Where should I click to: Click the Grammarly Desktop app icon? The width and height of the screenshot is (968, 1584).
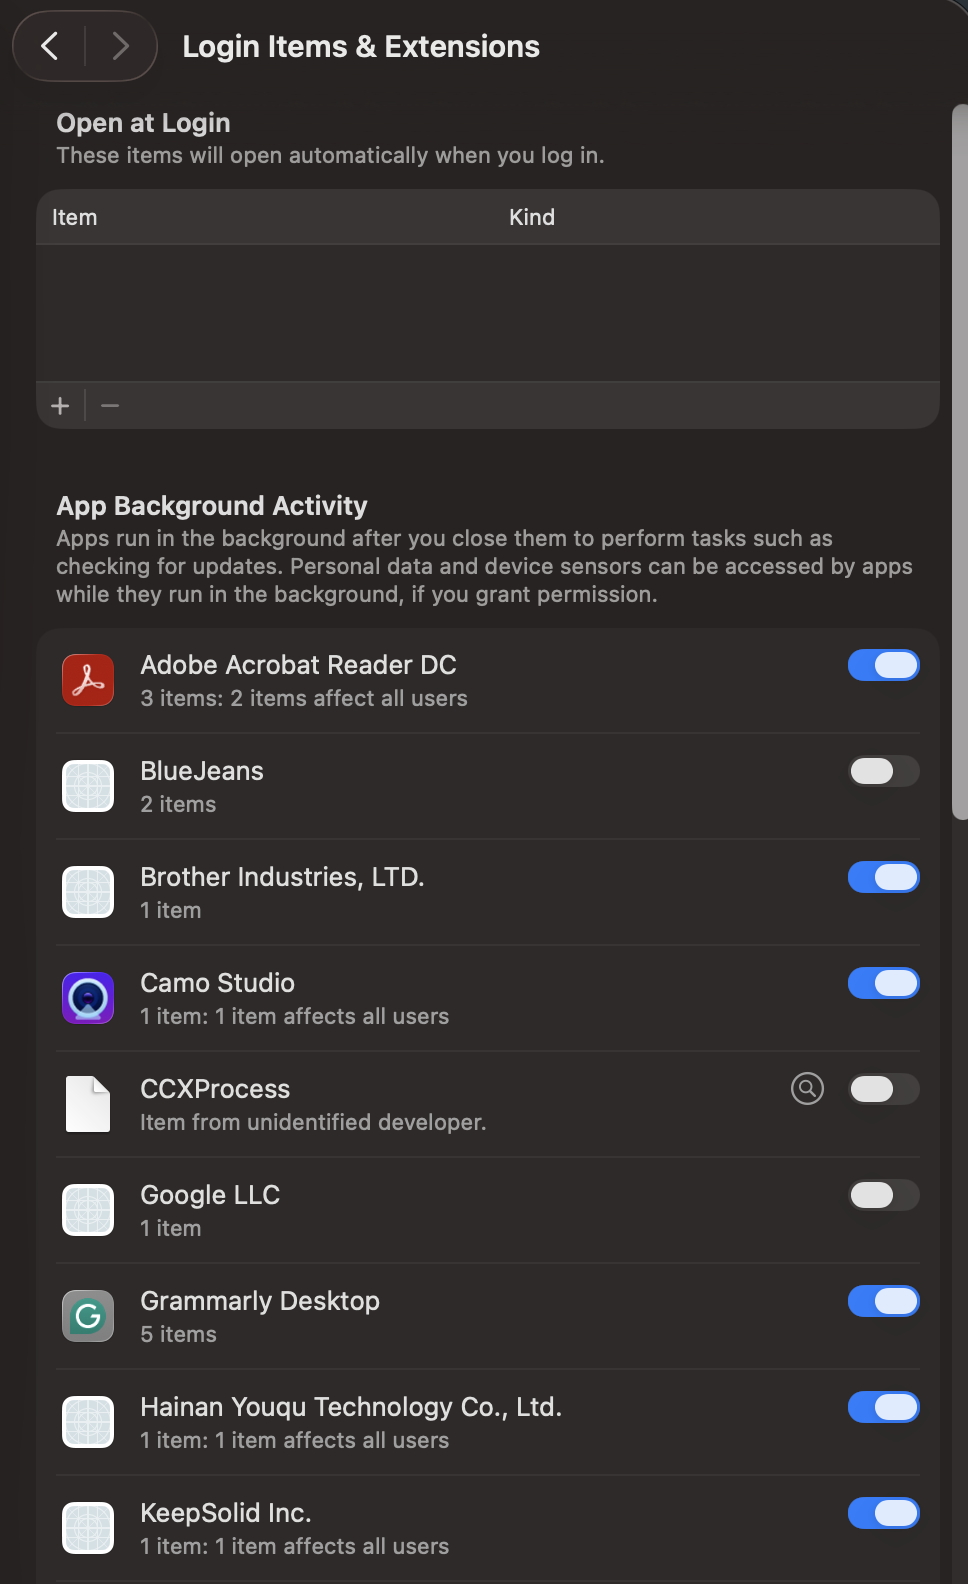[88, 1316]
